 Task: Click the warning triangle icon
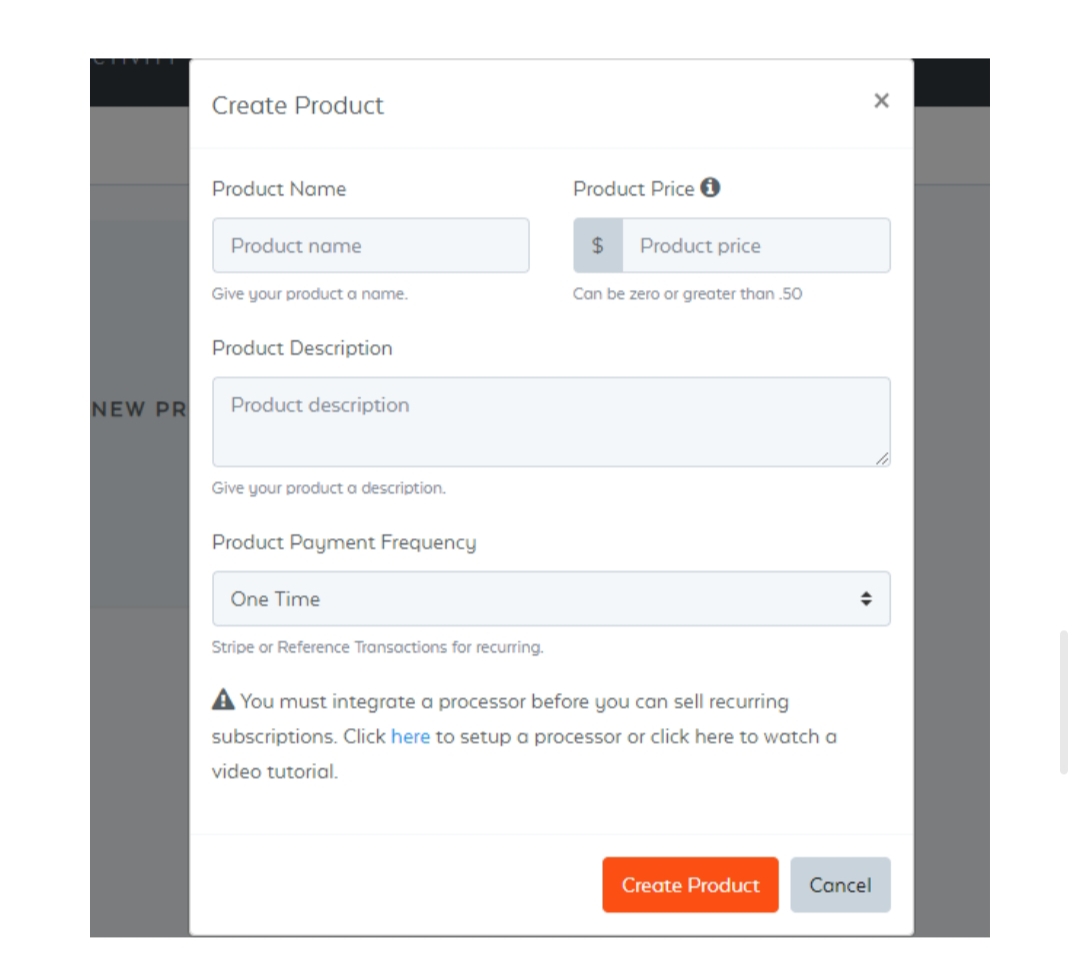click(223, 700)
